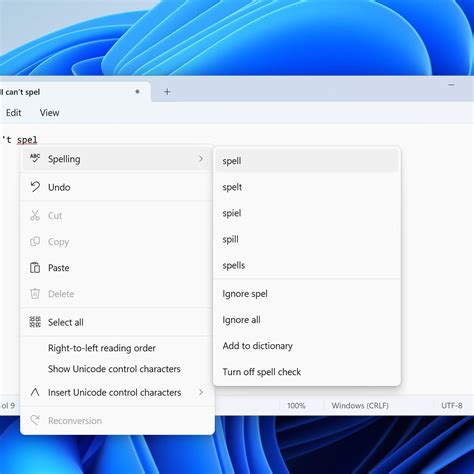Select Show Unicode control characters
474x474 pixels.
point(117,369)
